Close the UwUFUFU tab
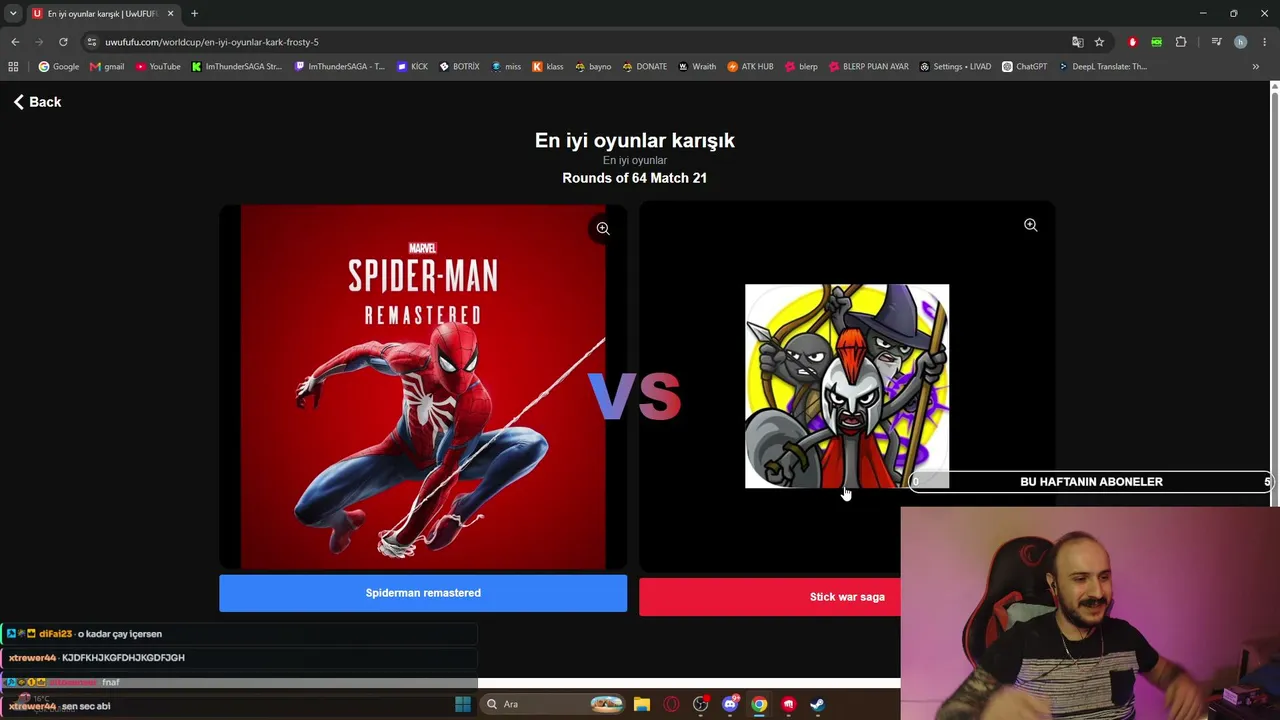 (x=170, y=14)
